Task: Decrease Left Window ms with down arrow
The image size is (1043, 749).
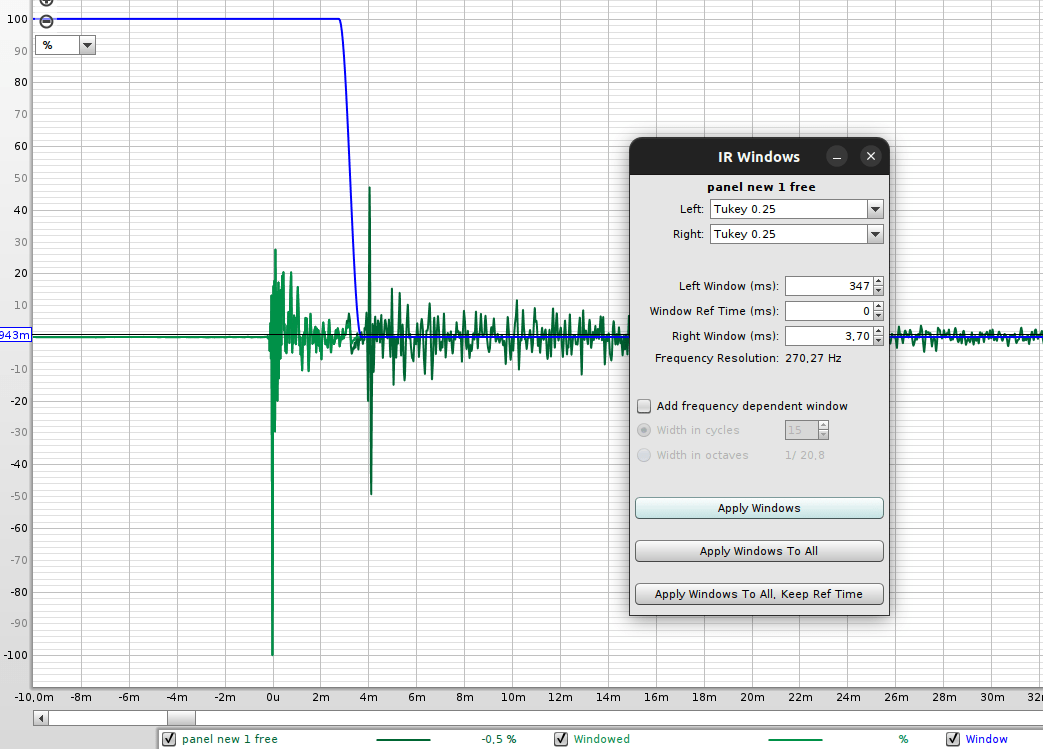Action: (879, 291)
